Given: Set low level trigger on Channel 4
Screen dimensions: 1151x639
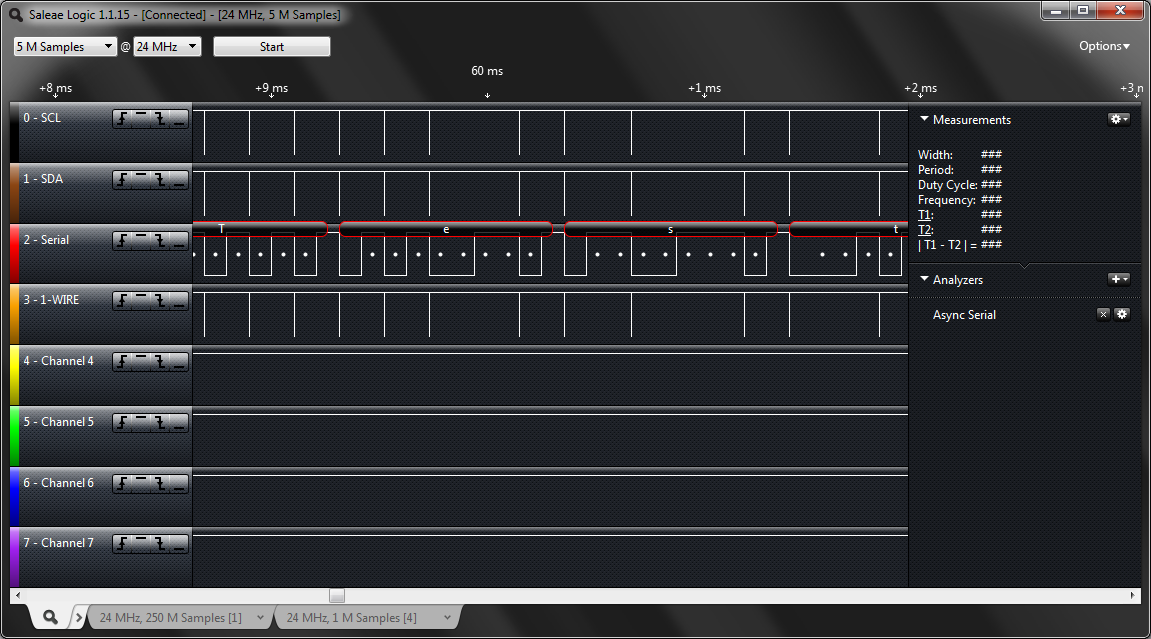Looking at the screenshot, I should coord(178,362).
